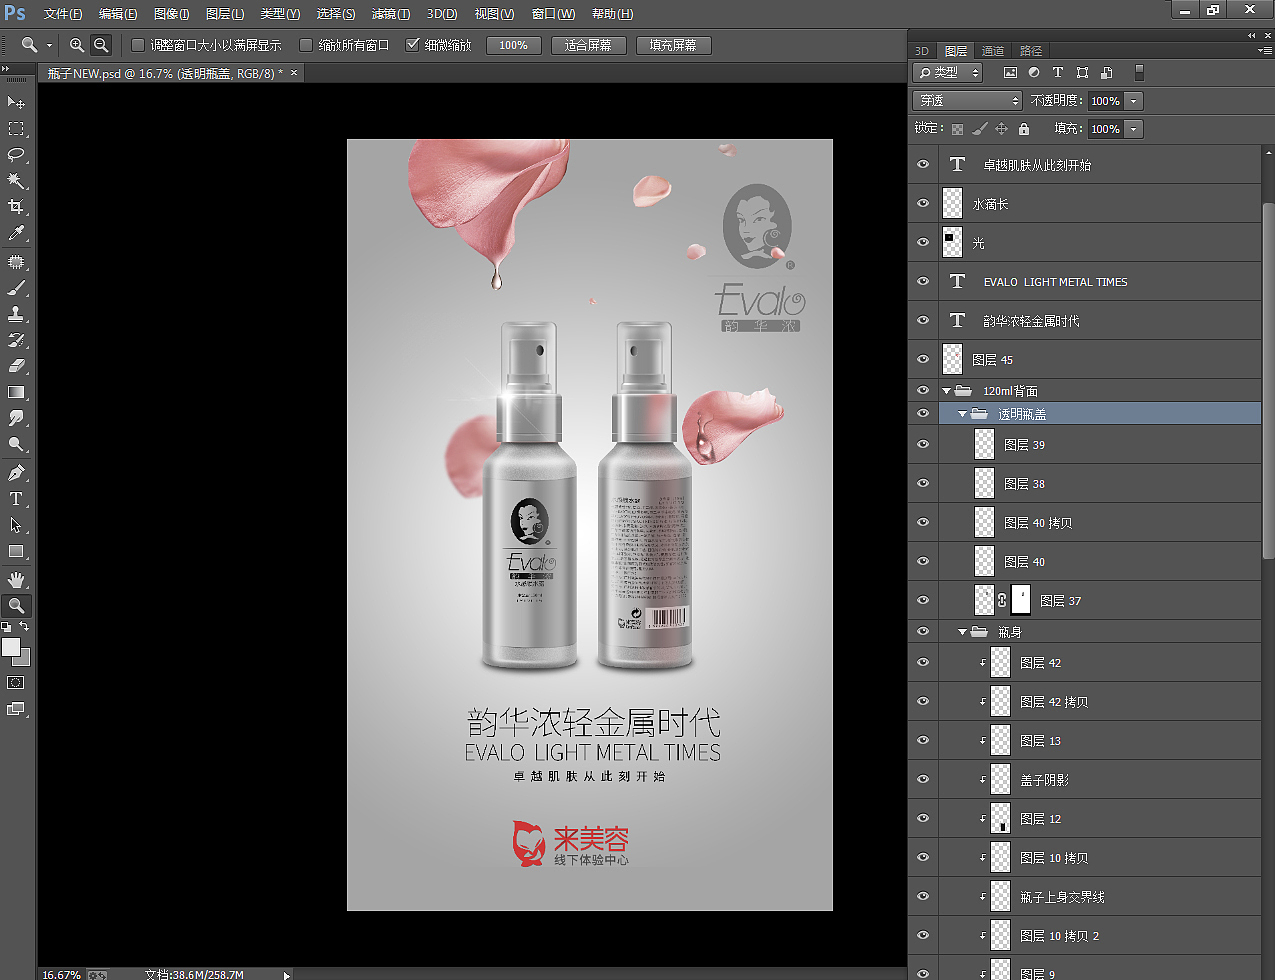The image size is (1275, 980).
Task: Filter layers by pixel layer icon
Action: pos(1010,73)
